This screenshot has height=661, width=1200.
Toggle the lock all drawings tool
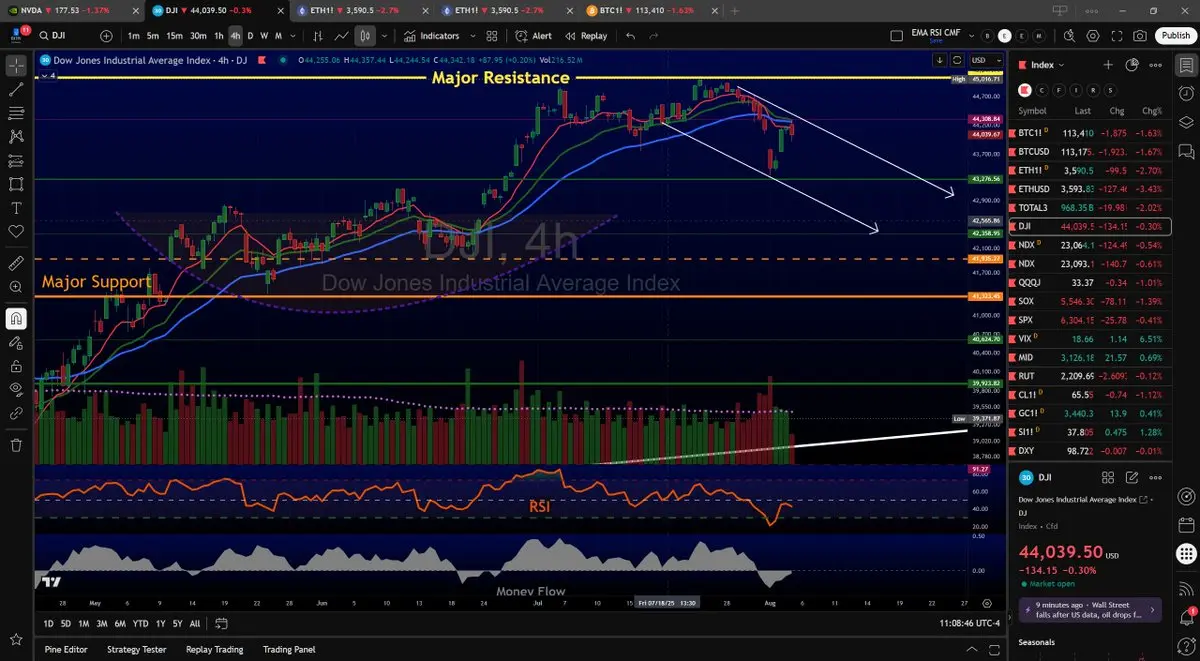(16, 366)
